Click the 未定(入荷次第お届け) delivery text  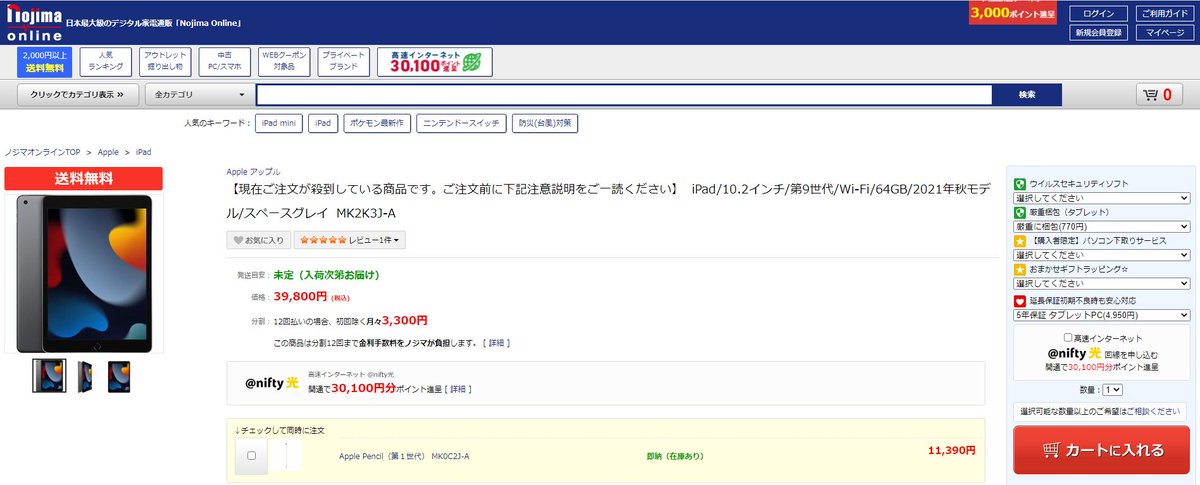(327, 274)
